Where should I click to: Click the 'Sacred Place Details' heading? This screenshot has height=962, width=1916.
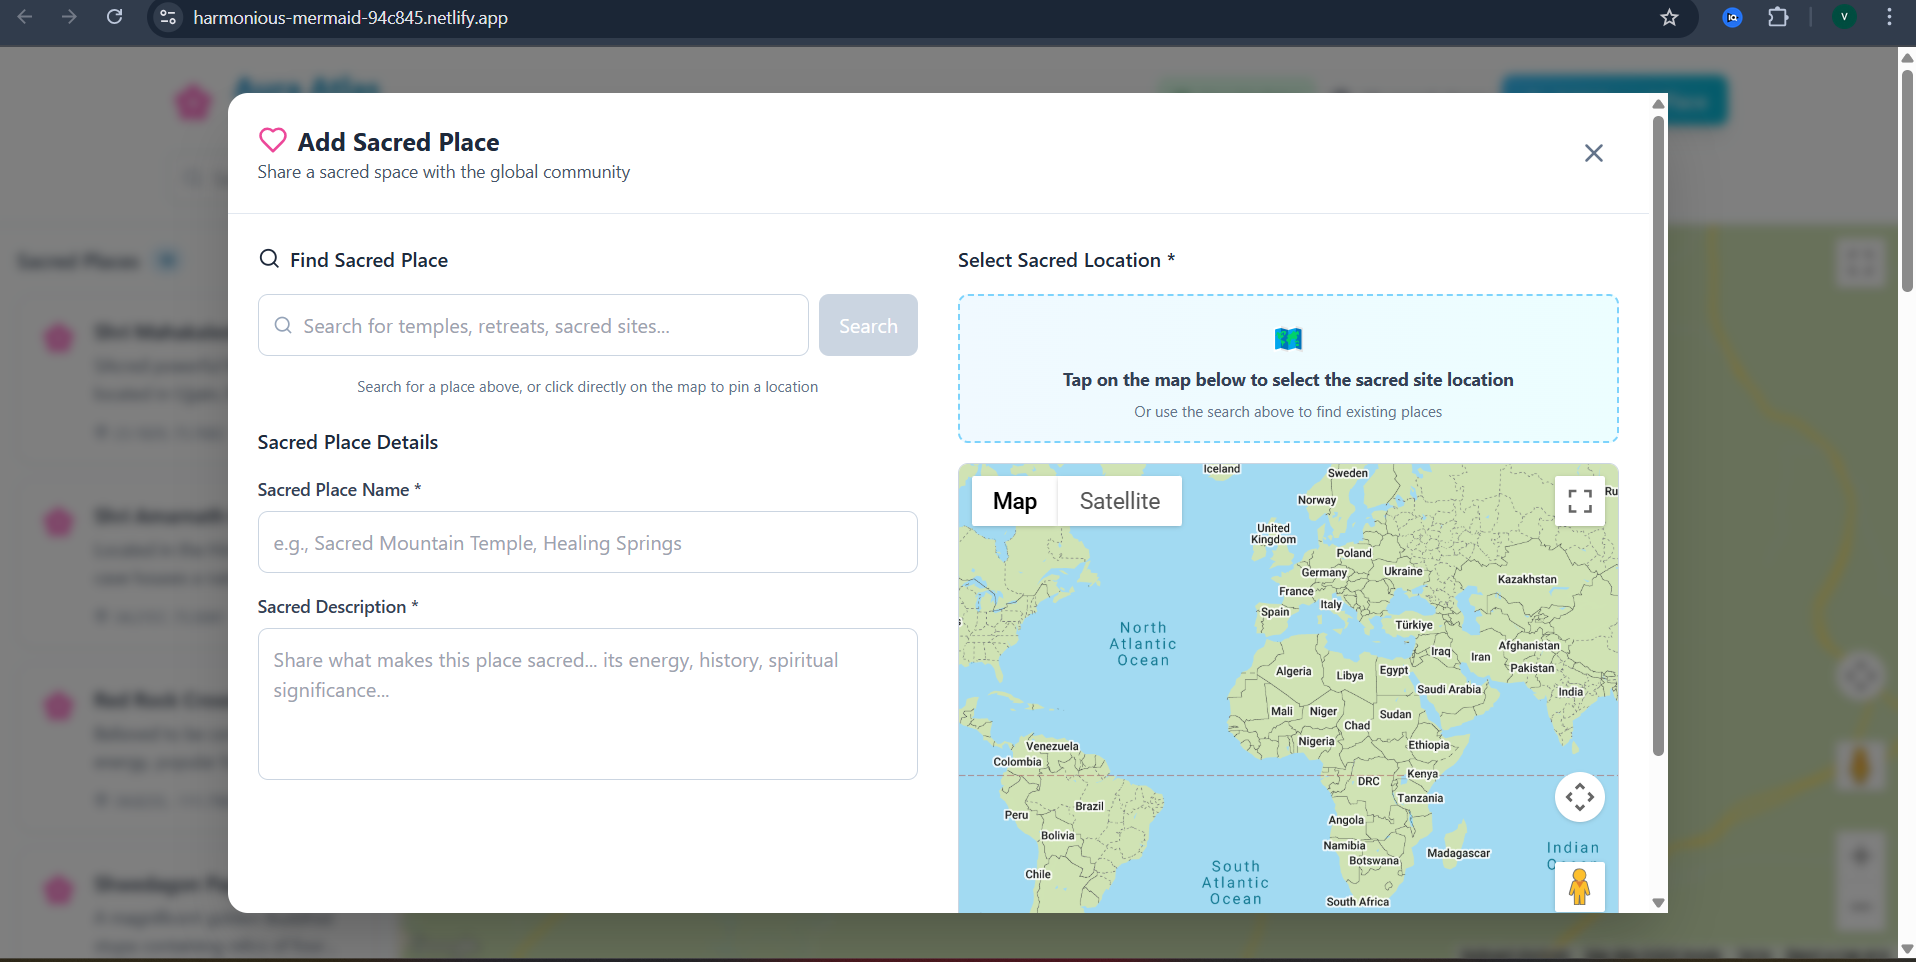pyautogui.click(x=348, y=442)
